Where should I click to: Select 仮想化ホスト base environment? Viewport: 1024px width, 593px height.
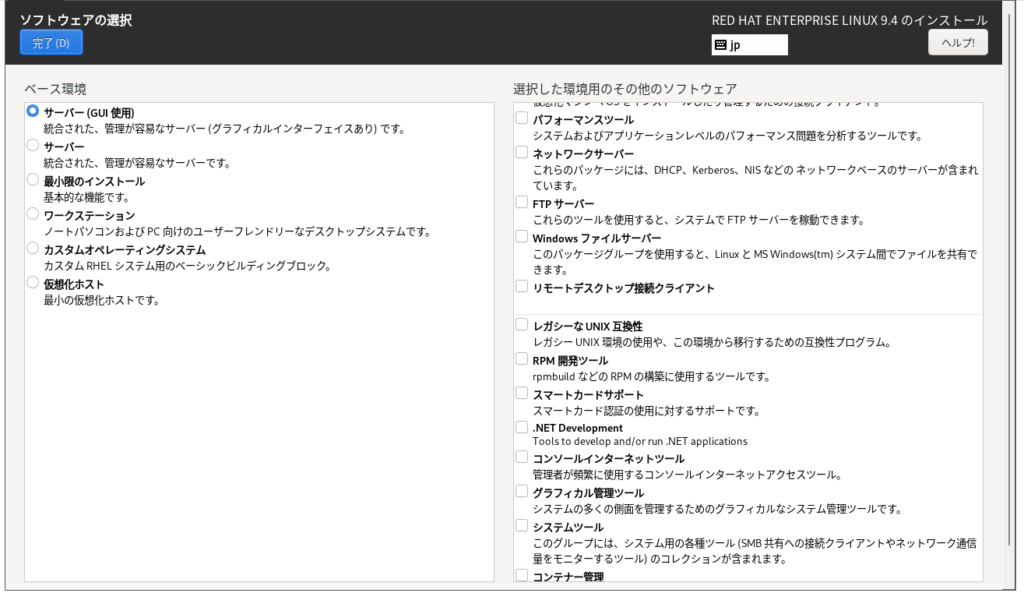pyautogui.click(x=34, y=283)
